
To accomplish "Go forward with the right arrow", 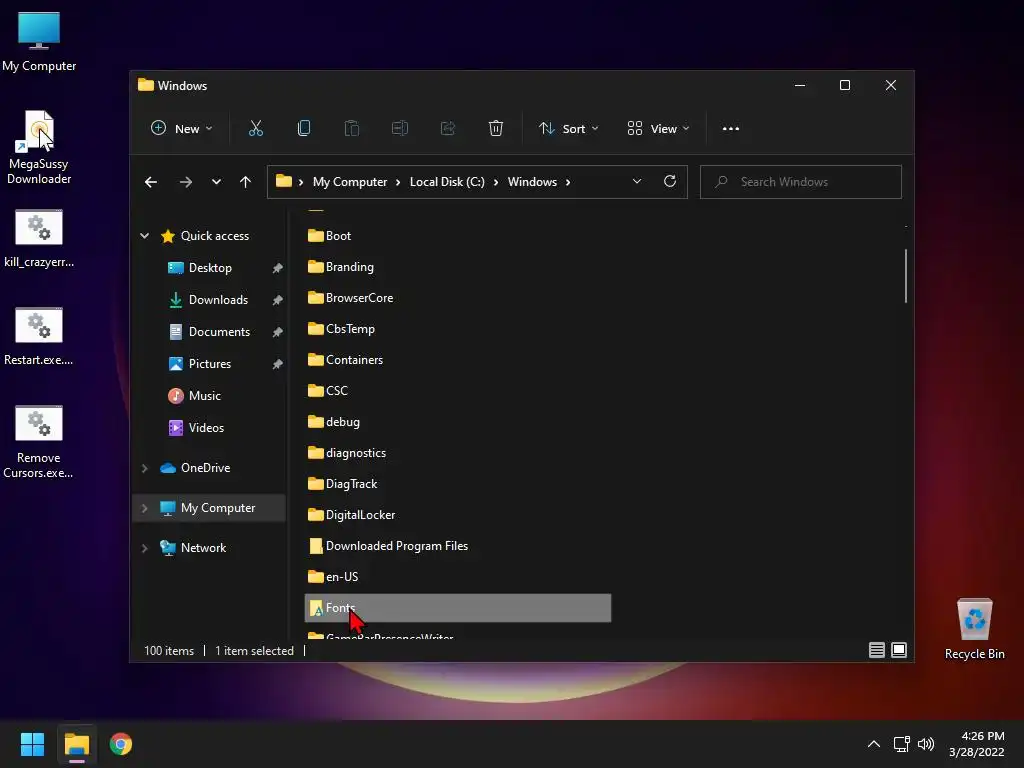I will tap(186, 182).
